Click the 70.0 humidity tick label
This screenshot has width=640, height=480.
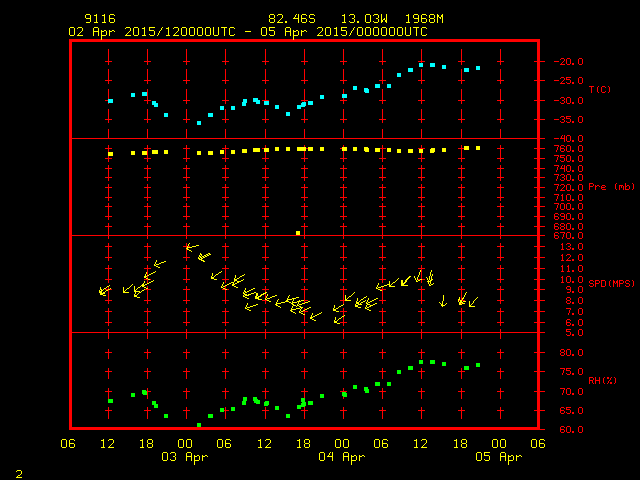point(571,391)
